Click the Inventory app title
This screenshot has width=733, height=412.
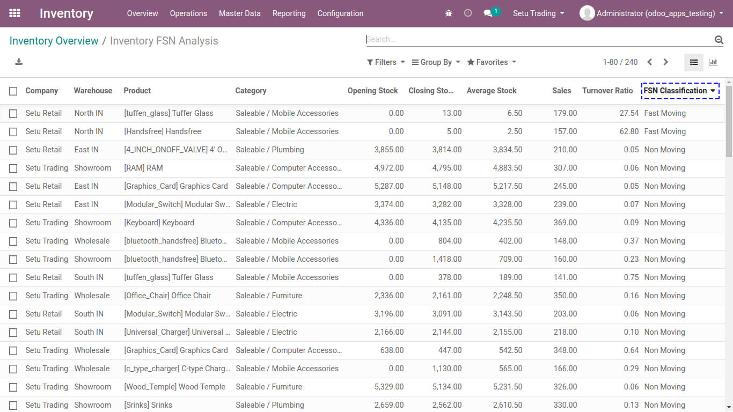66,14
